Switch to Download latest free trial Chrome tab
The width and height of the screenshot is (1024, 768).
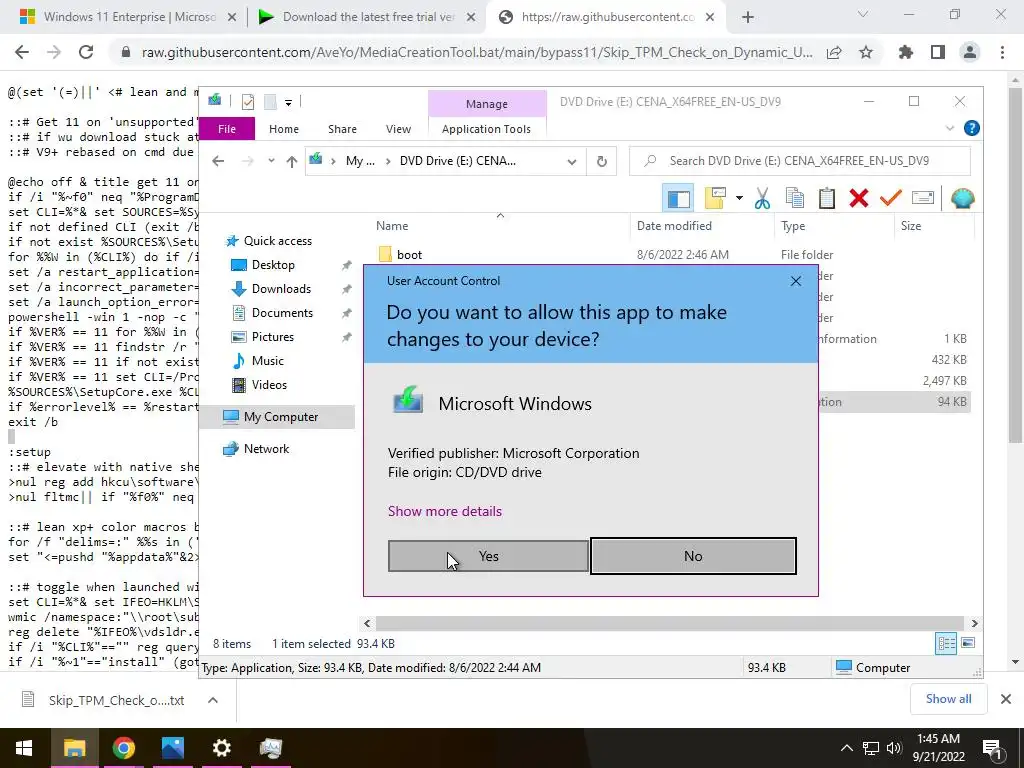click(x=367, y=17)
